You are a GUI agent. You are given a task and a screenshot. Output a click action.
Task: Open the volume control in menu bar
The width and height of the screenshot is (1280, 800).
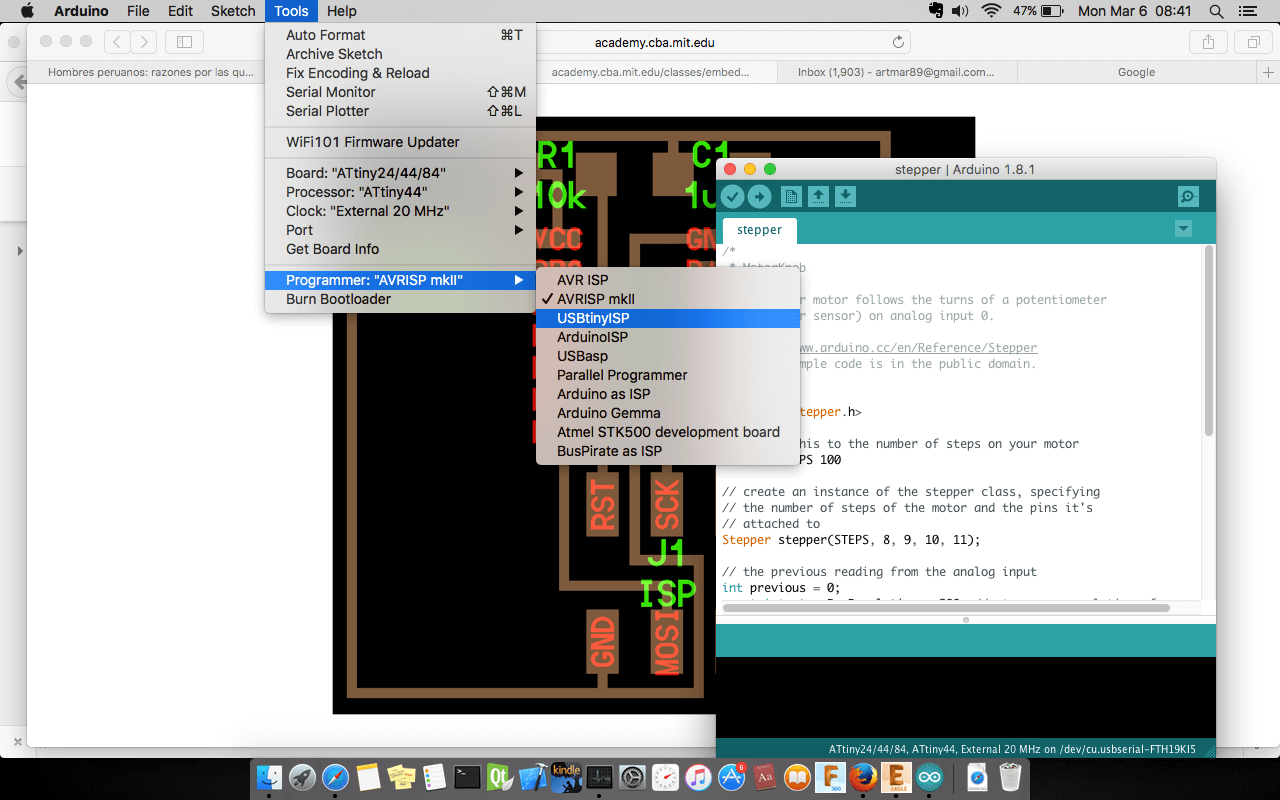tap(960, 11)
